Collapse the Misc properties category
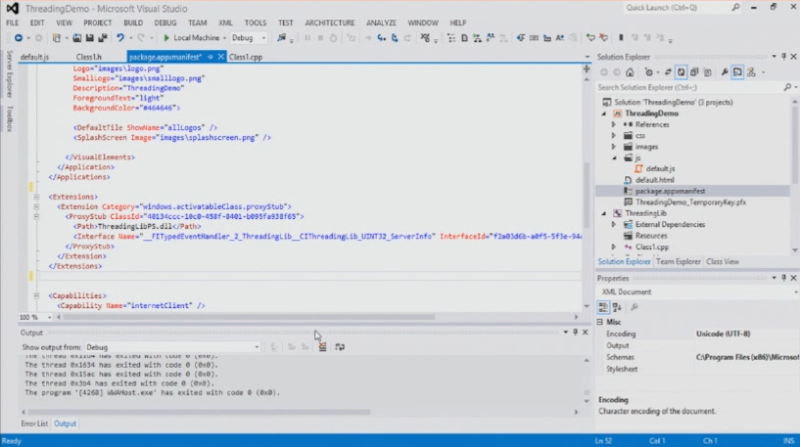 600,322
